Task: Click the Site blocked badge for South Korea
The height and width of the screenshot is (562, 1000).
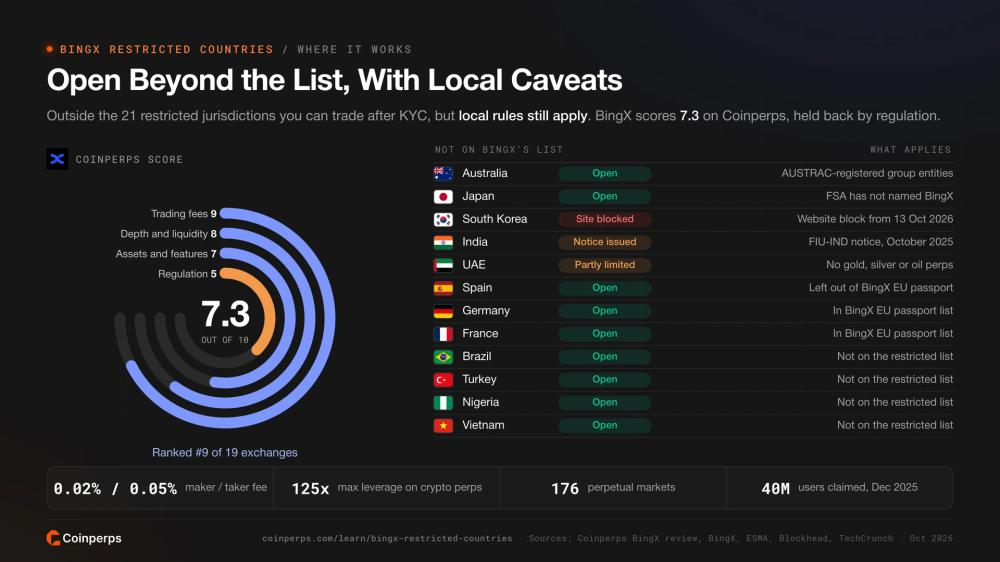Action: pyautogui.click(x=605, y=219)
